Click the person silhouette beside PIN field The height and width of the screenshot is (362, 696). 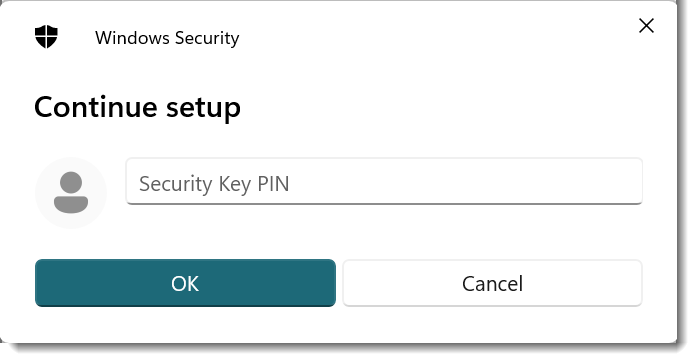71,193
